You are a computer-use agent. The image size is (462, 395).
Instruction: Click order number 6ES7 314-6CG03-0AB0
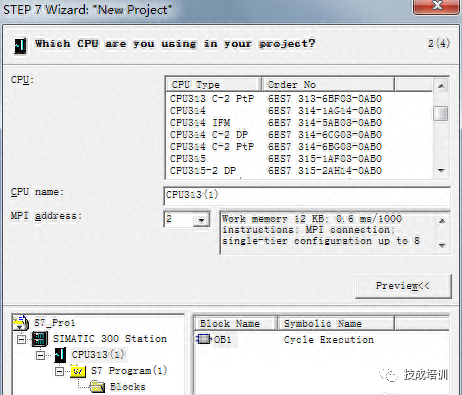(325, 135)
